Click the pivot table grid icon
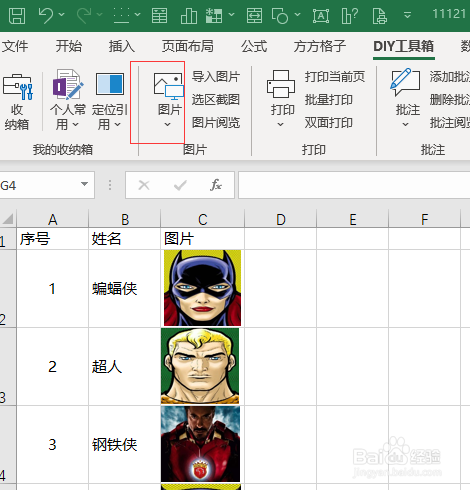 pyautogui.click(x=214, y=15)
